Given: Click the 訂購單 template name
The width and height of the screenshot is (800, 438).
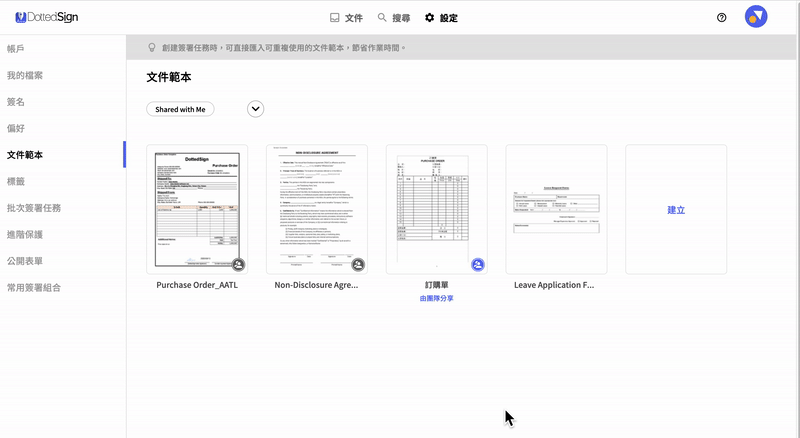Looking at the screenshot, I should point(437,285).
